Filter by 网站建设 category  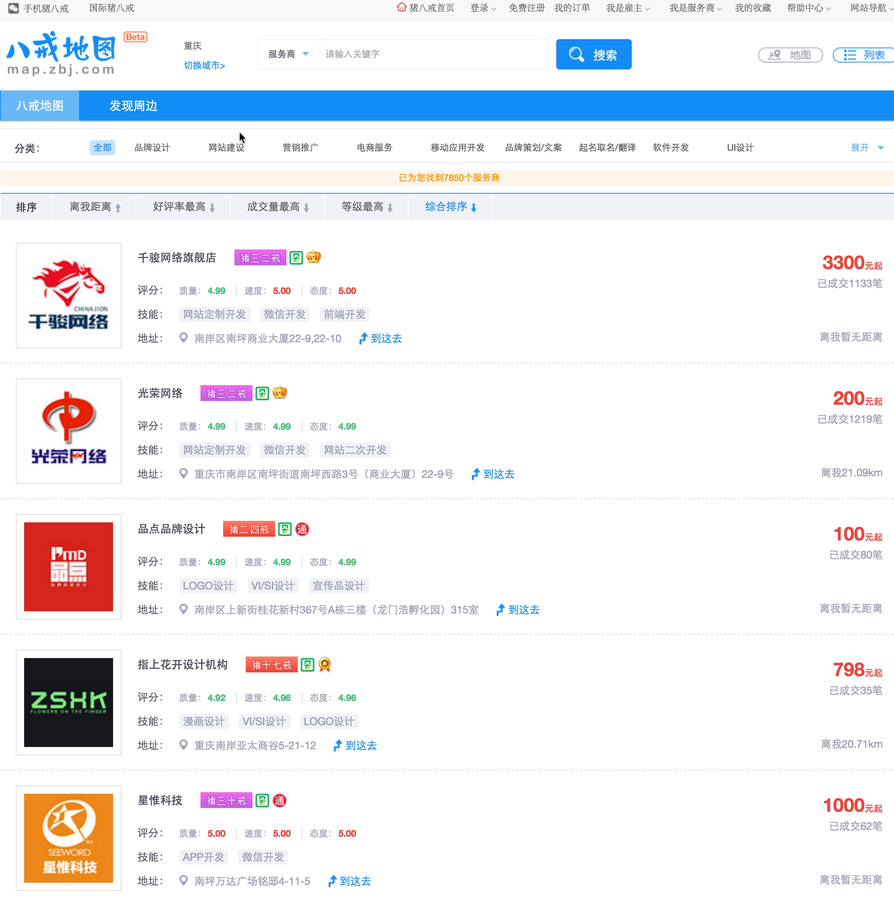226,148
